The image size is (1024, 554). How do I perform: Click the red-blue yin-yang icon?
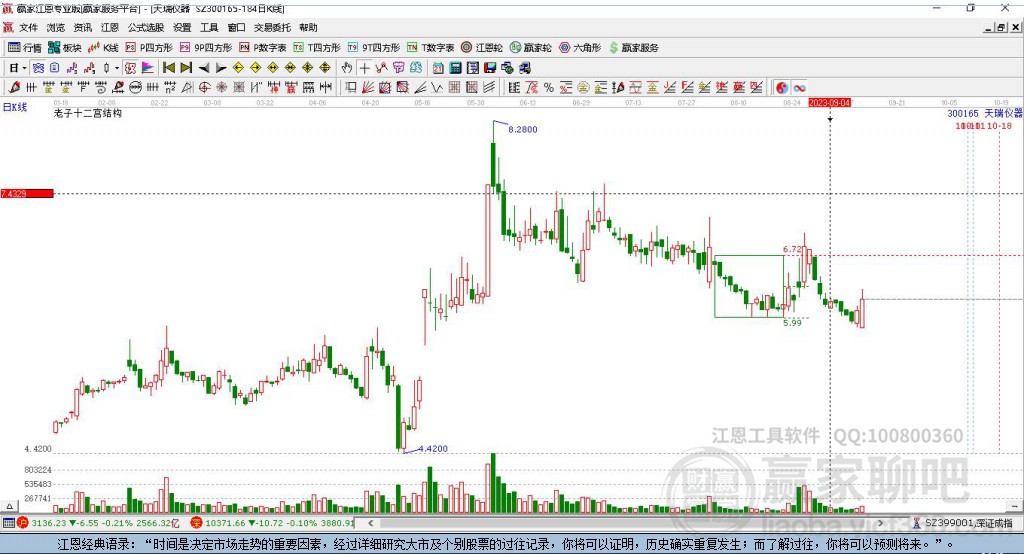click(782, 88)
